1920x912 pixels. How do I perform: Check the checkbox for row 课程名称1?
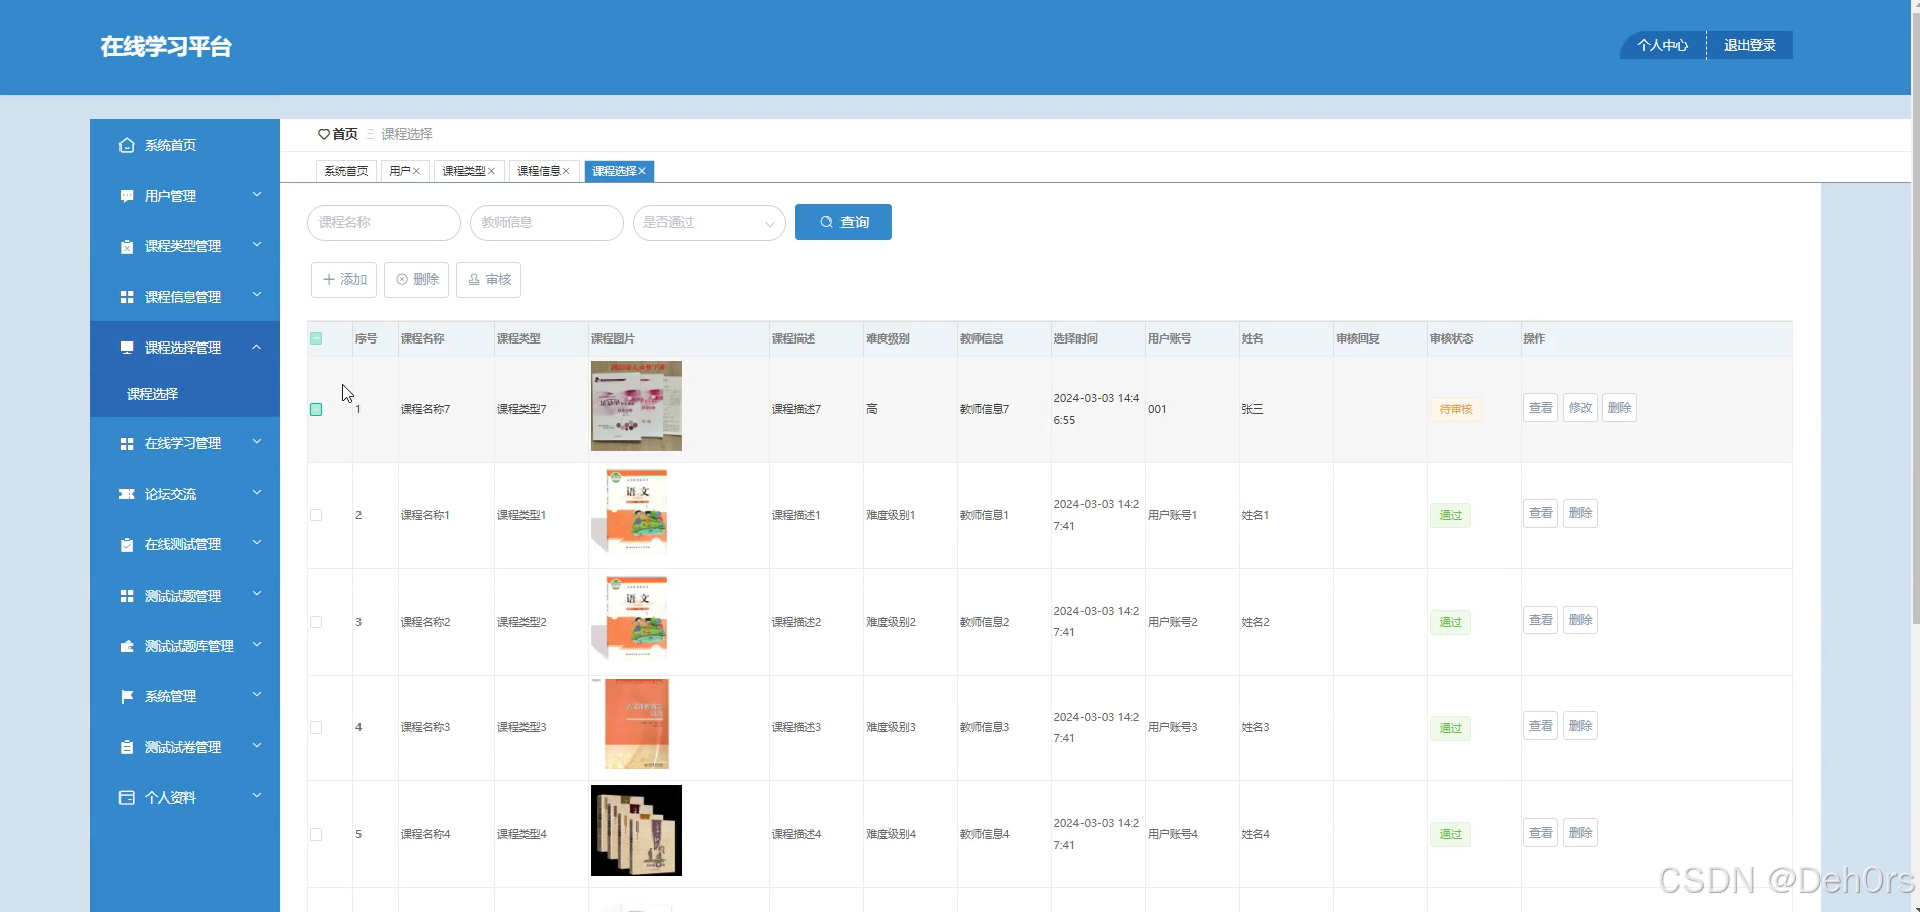316,515
